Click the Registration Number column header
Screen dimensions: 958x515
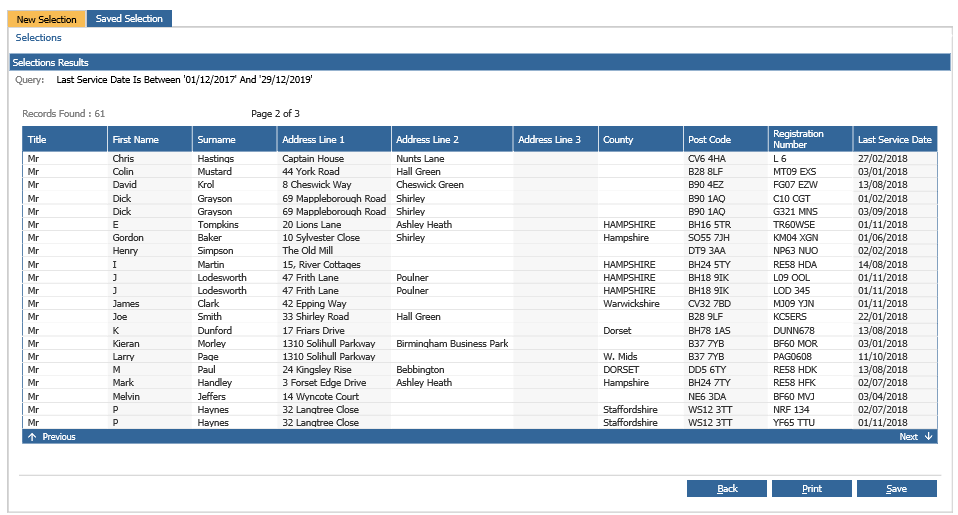810,139
